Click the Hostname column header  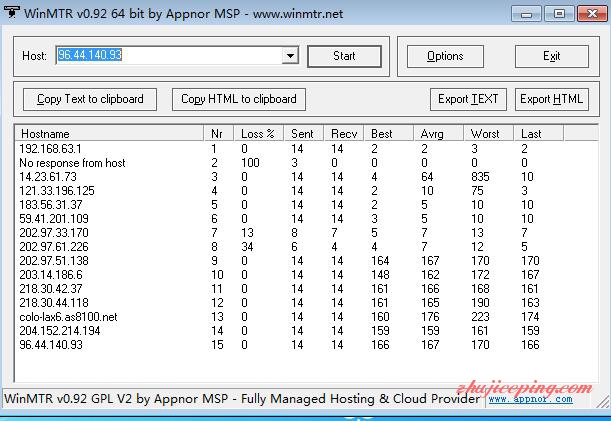point(109,134)
